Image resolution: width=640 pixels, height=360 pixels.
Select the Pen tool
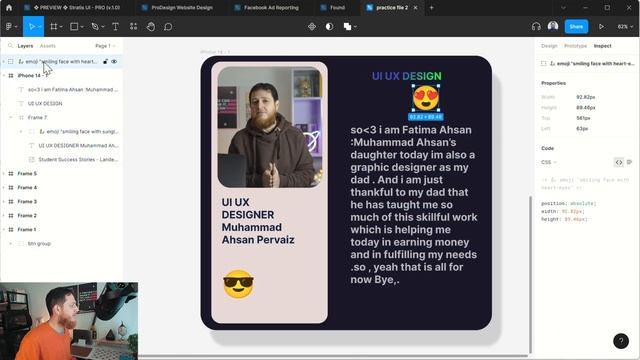point(95,27)
